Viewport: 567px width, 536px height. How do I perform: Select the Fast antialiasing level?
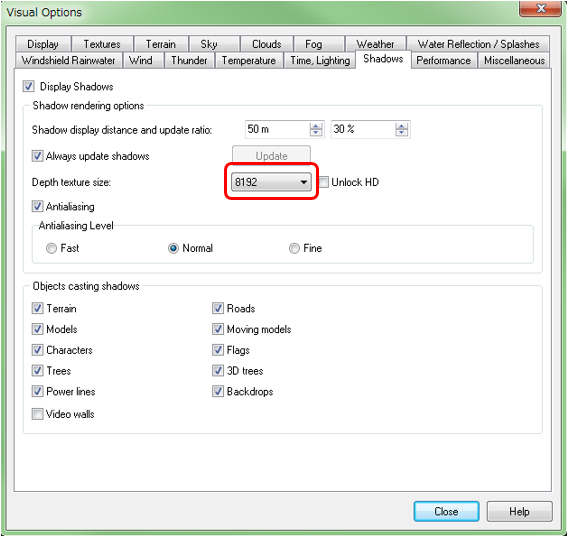point(51,248)
